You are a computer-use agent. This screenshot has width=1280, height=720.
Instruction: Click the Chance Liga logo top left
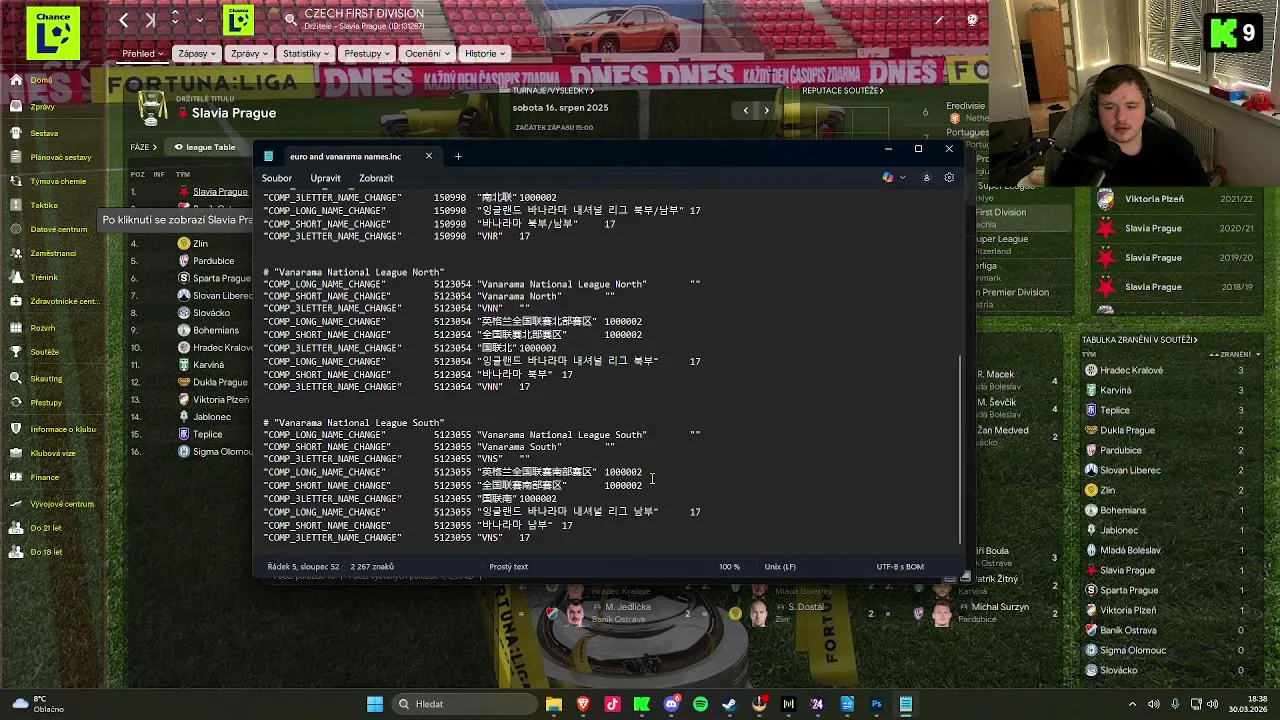pos(52,32)
